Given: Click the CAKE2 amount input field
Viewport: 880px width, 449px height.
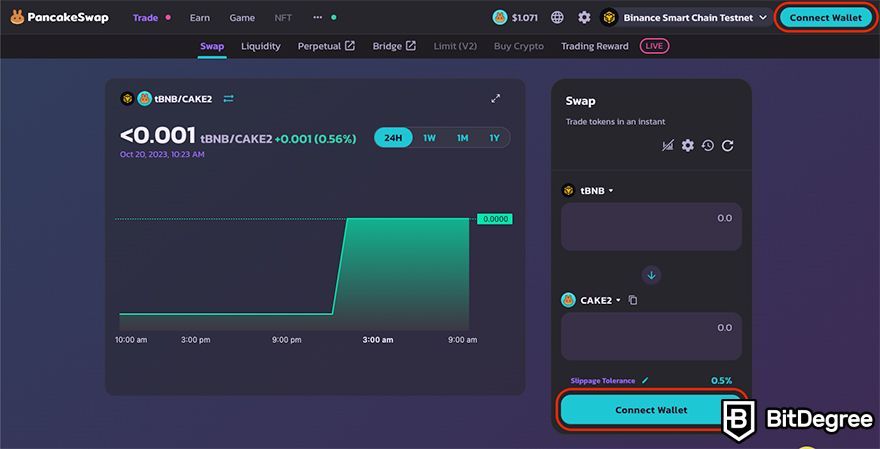Looking at the screenshot, I should (x=651, y=336).
